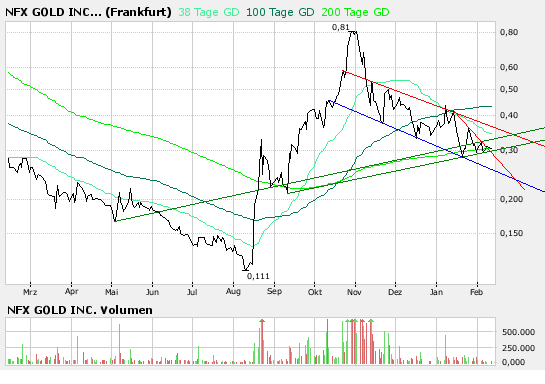Click the red arrow-topped August volume bar

[262, 342]
